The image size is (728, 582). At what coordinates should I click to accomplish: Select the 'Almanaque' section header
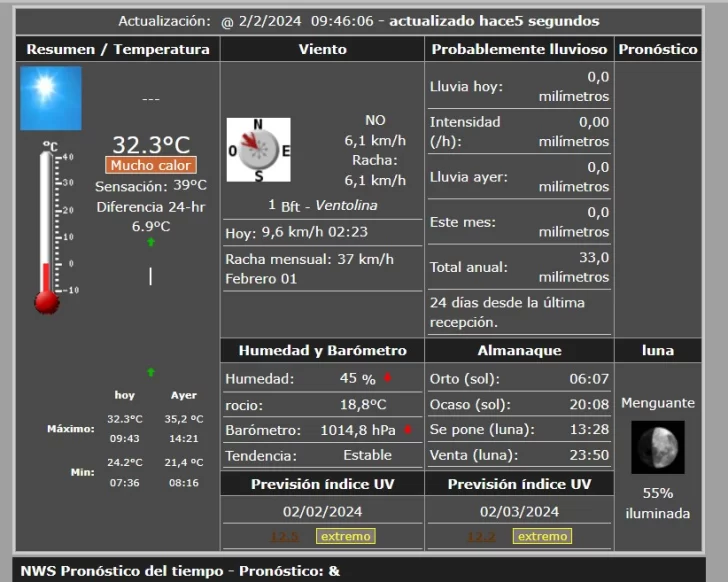pyautogui.click(x=519, y=350)
